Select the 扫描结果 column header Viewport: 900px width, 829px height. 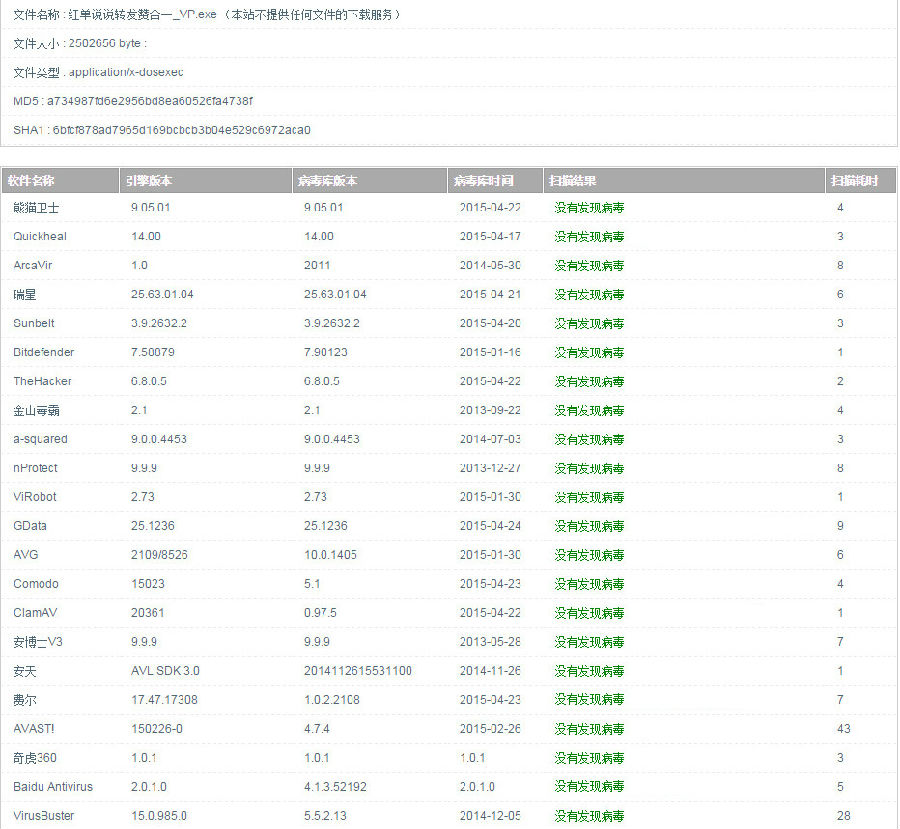pyautogui.click(x=684, y=181)
